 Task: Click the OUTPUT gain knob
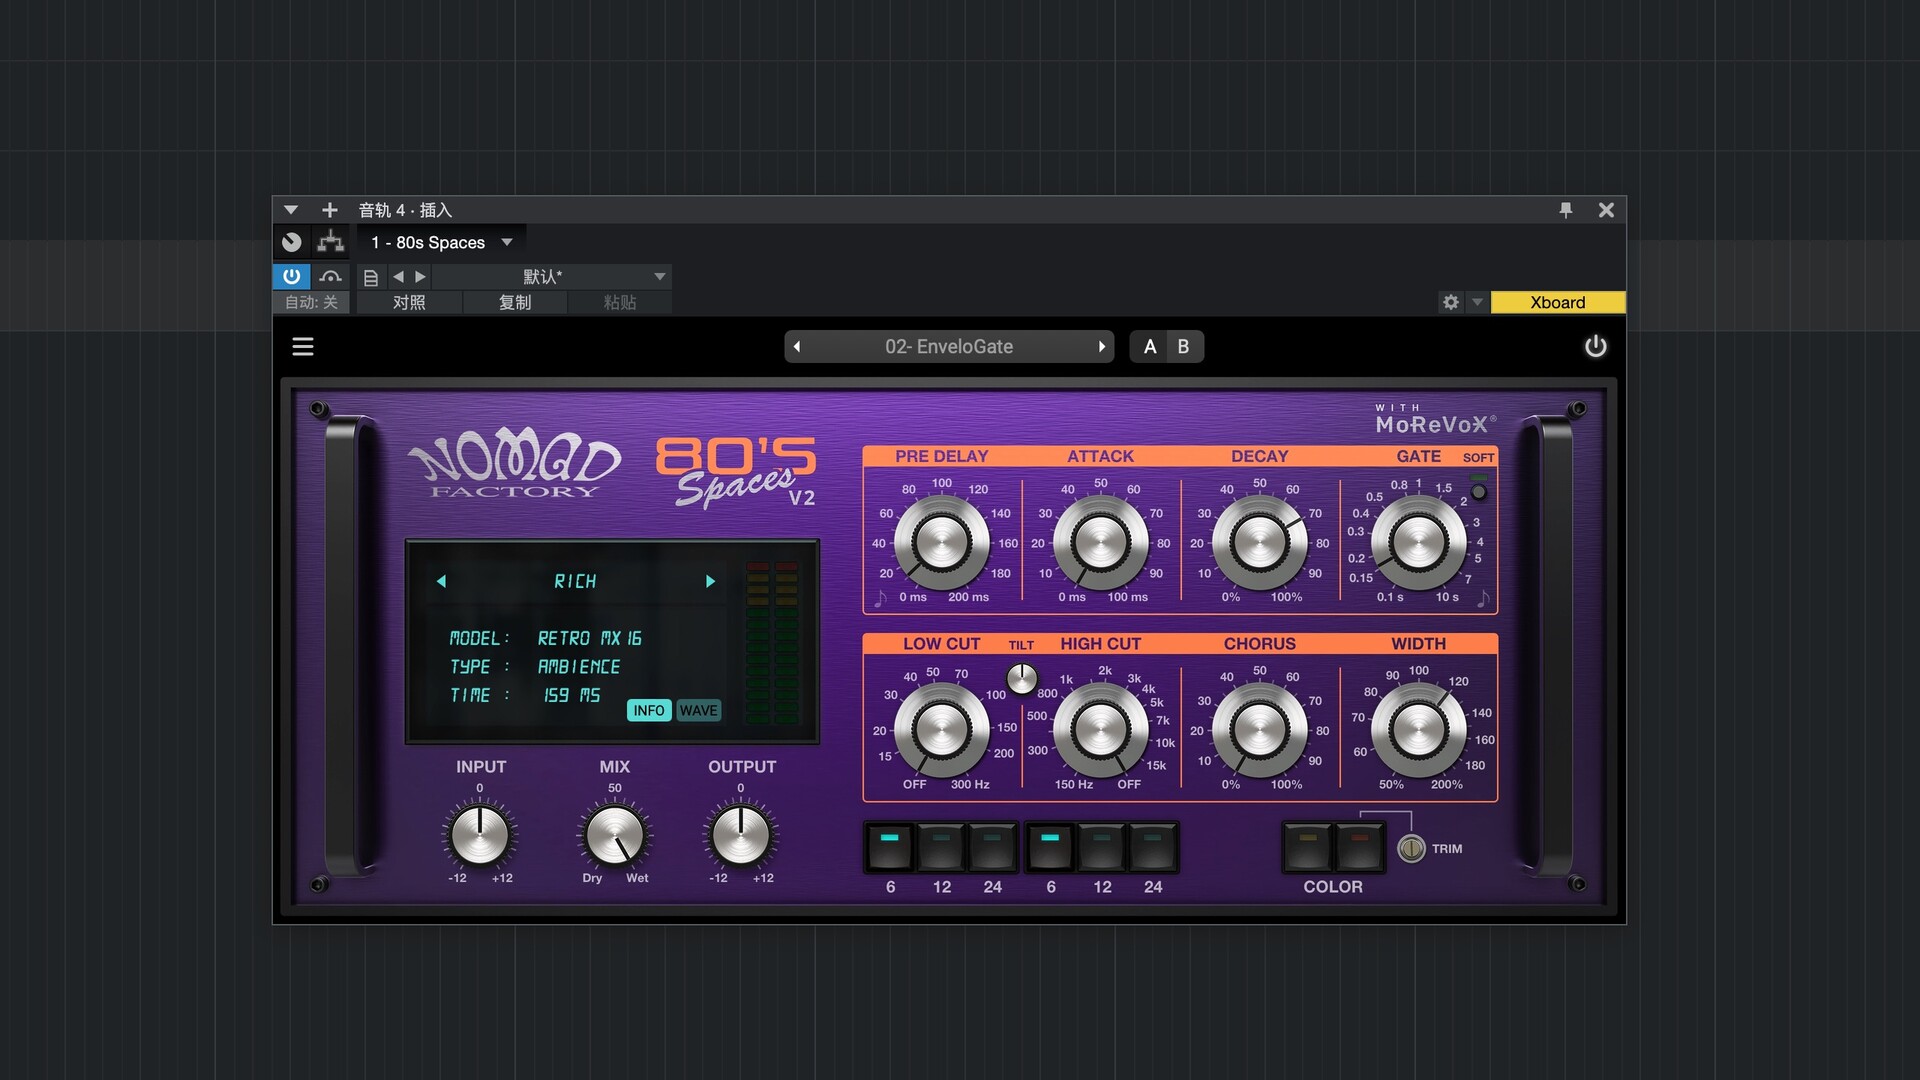click(x=741, y=835)
